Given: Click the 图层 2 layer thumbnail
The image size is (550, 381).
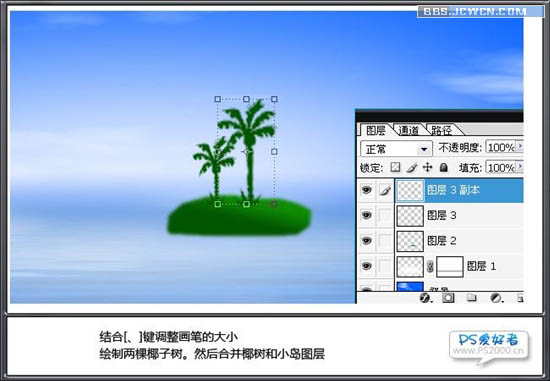Looking at the screenshot, I should 410,241.
